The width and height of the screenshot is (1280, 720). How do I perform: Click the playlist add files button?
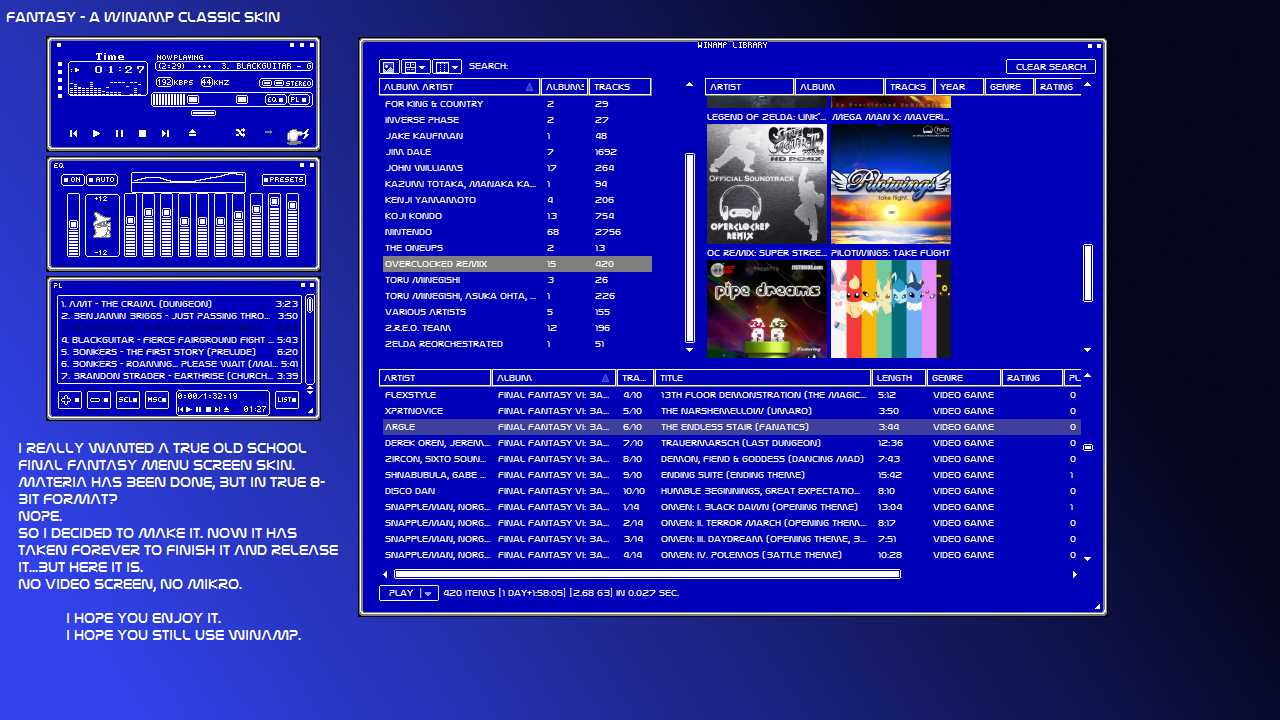pyautogui.click(x=70, y=400)
